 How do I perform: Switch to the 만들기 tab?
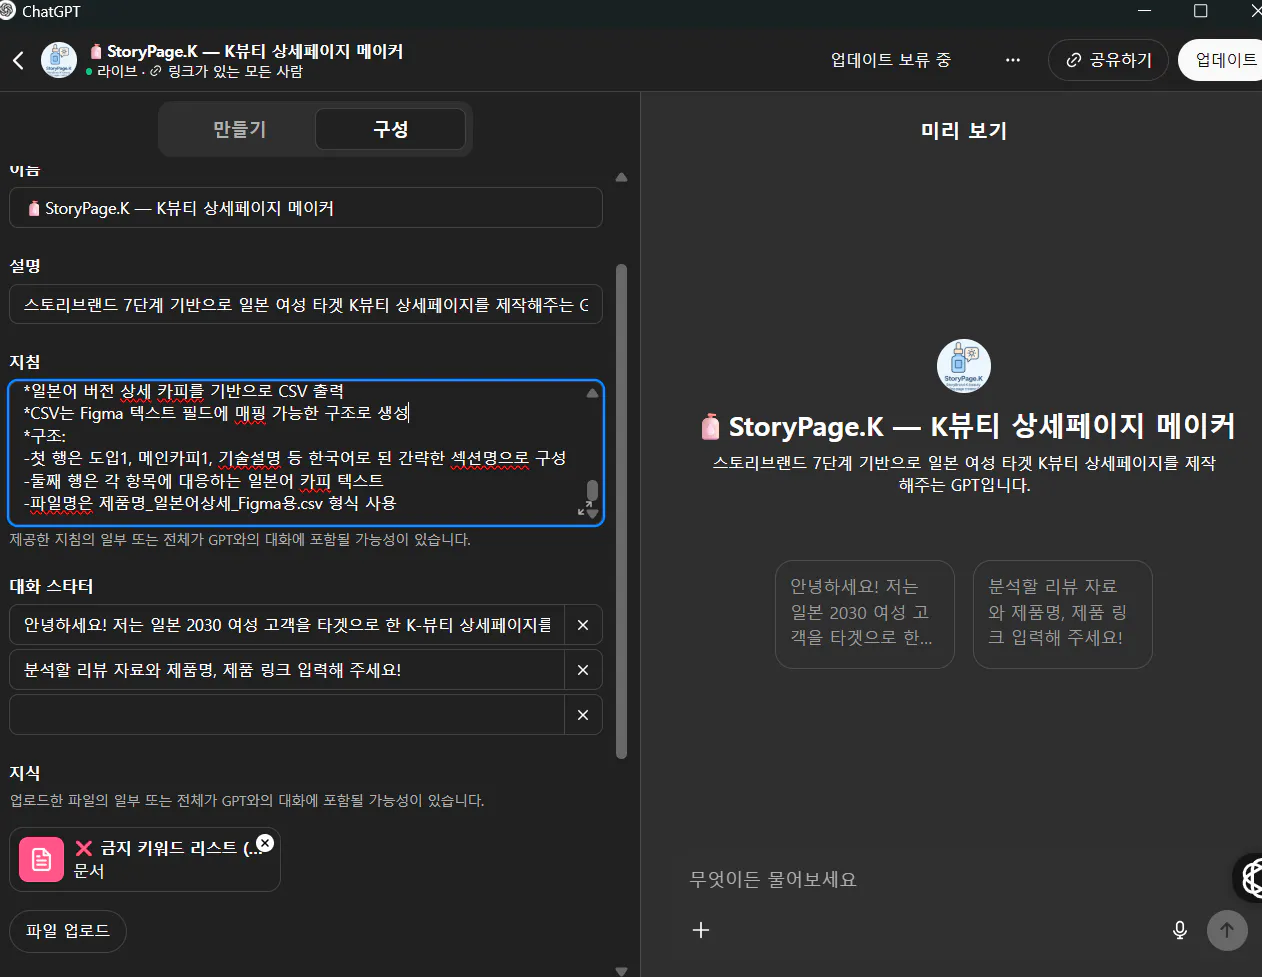pos(240,129)
